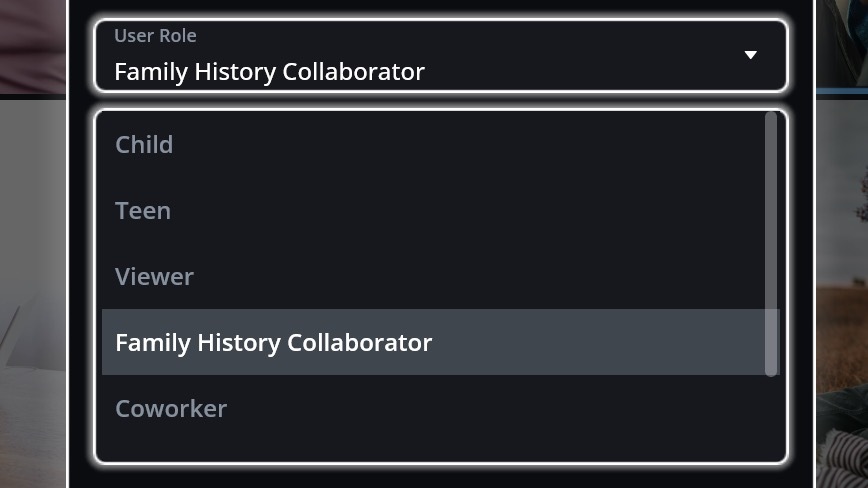The width and height of the screenshot is (868, 488).
Task: Click the dropdown arrow in User Role field
Action: [x=750, y=55]
